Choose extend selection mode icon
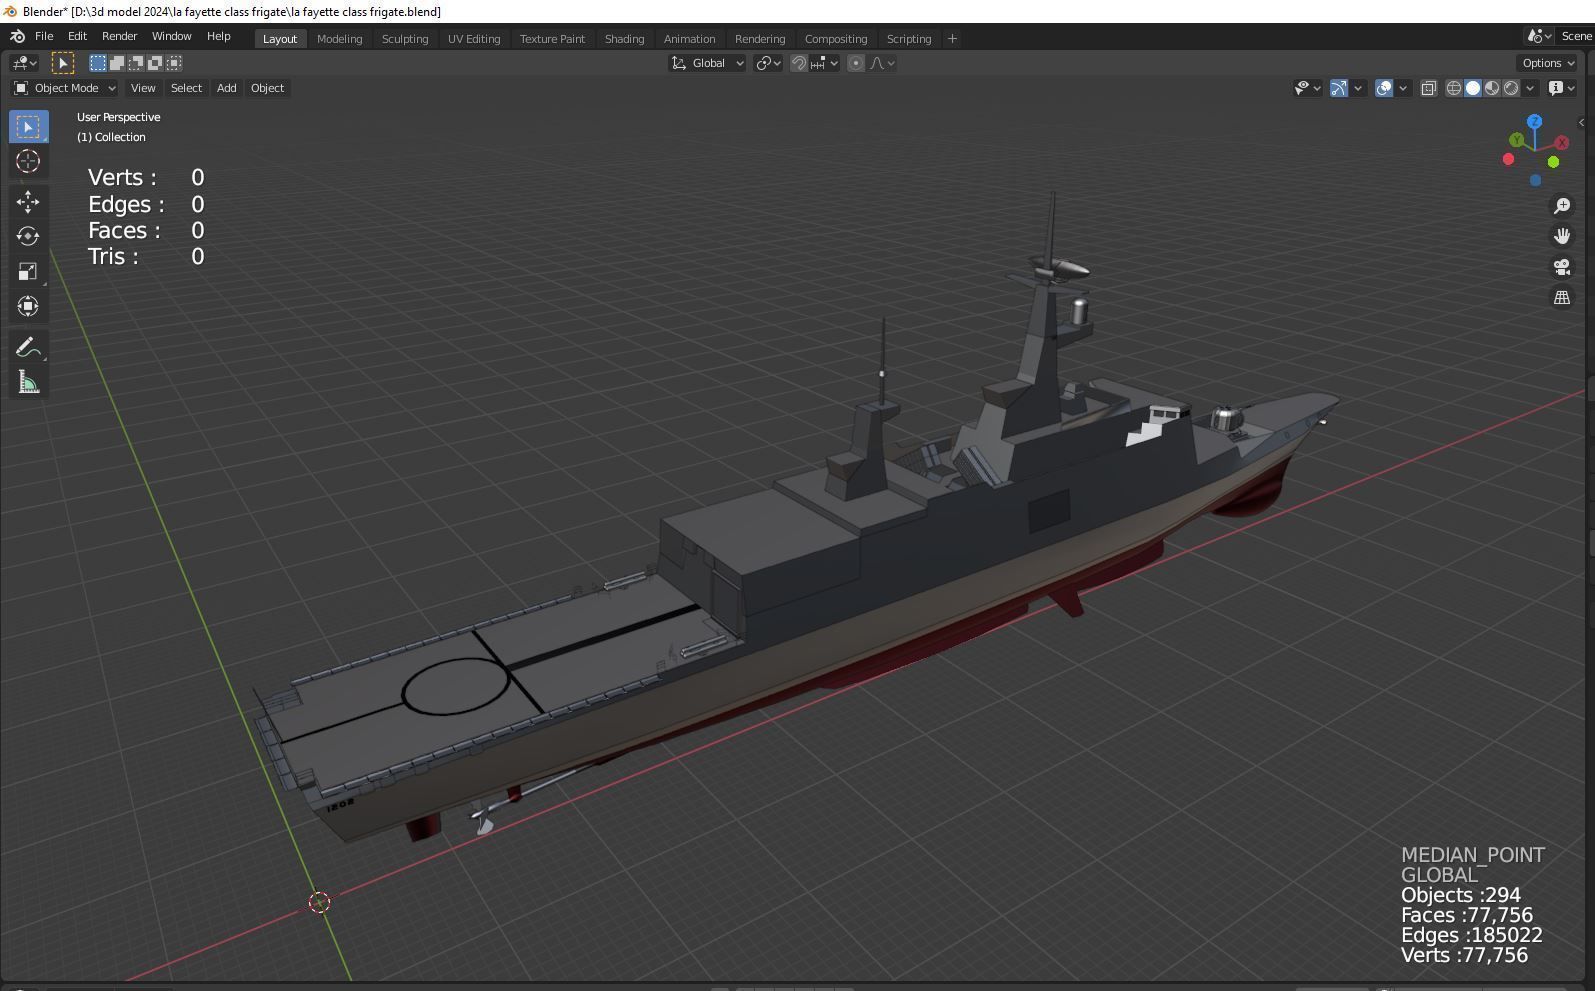The height and width of the screenshot is (991, 1595). point(117,63)
